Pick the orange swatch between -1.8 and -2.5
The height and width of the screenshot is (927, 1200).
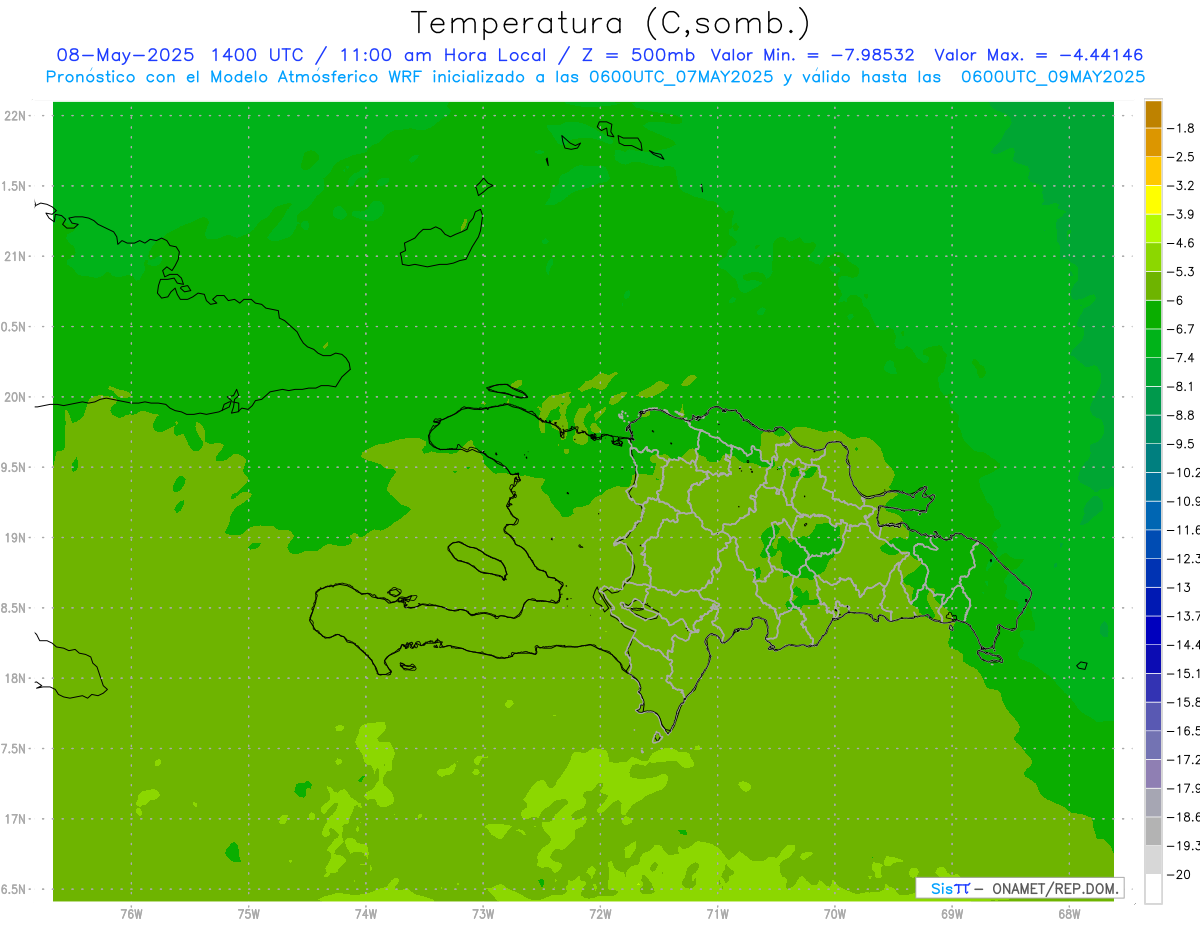pos(1153,143)
